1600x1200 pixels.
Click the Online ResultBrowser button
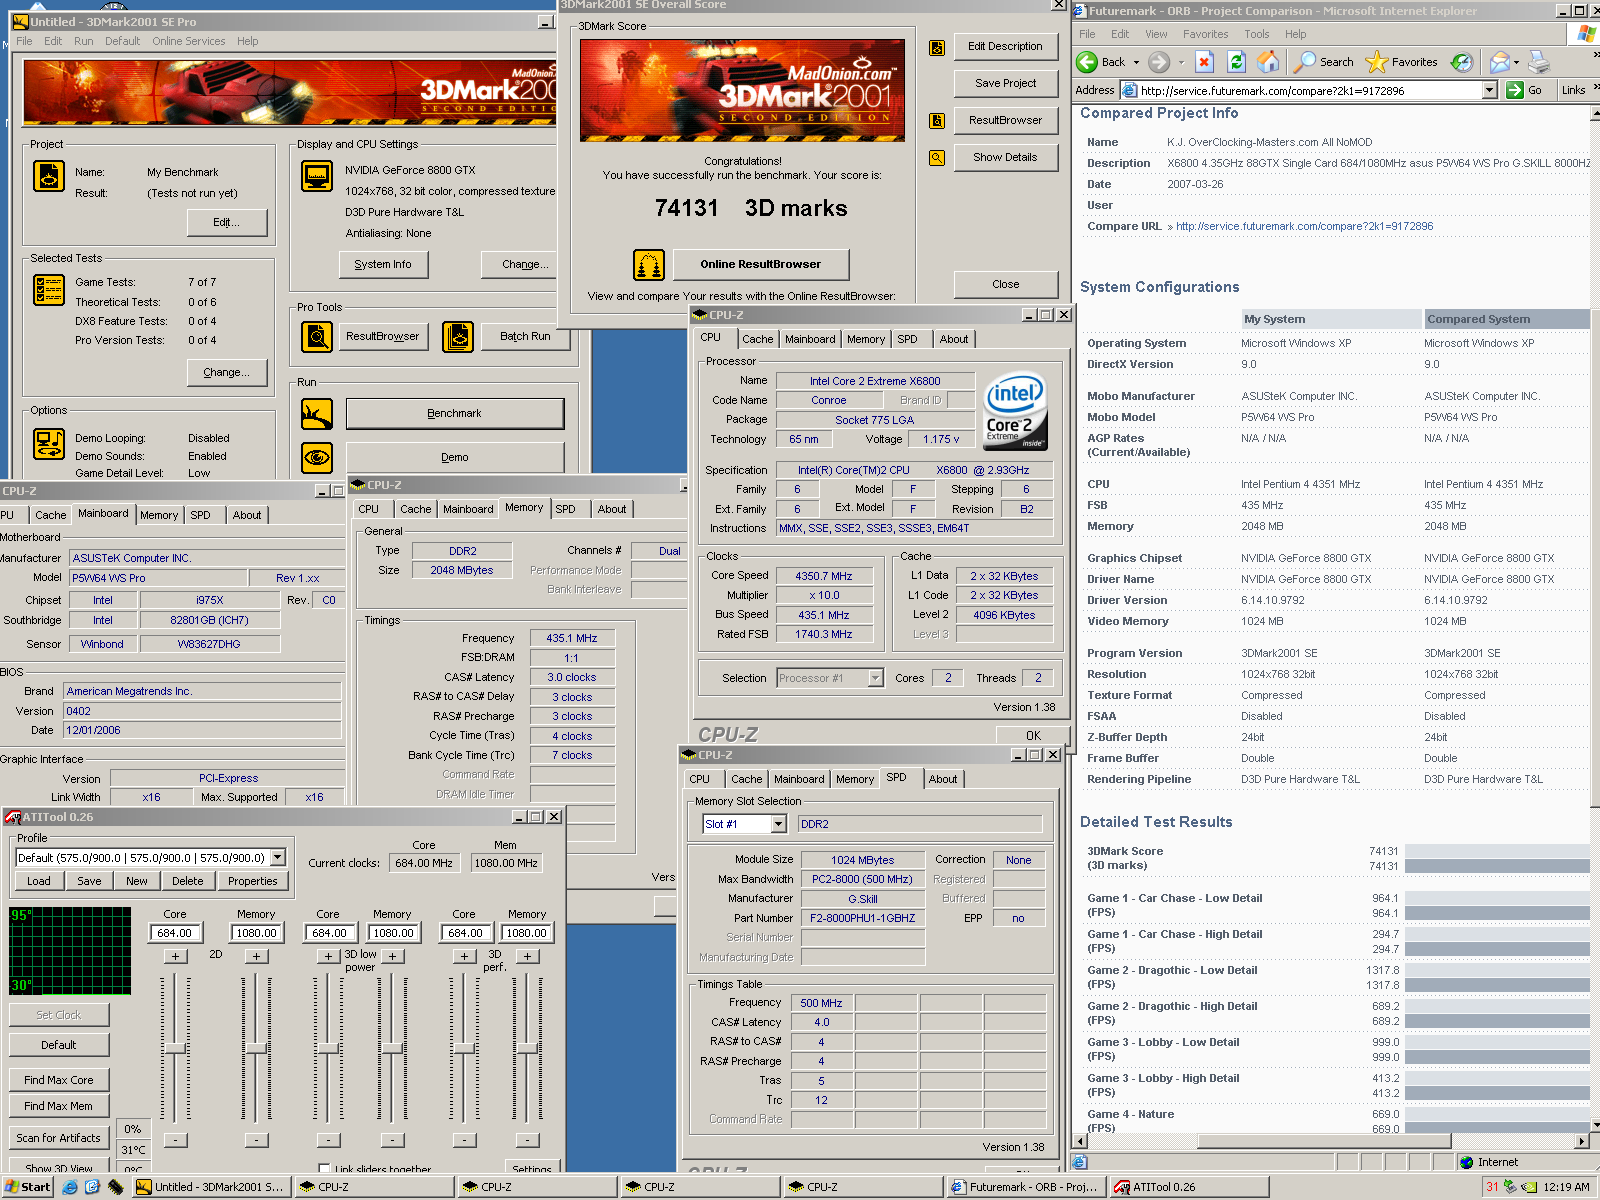coord(760,264)
